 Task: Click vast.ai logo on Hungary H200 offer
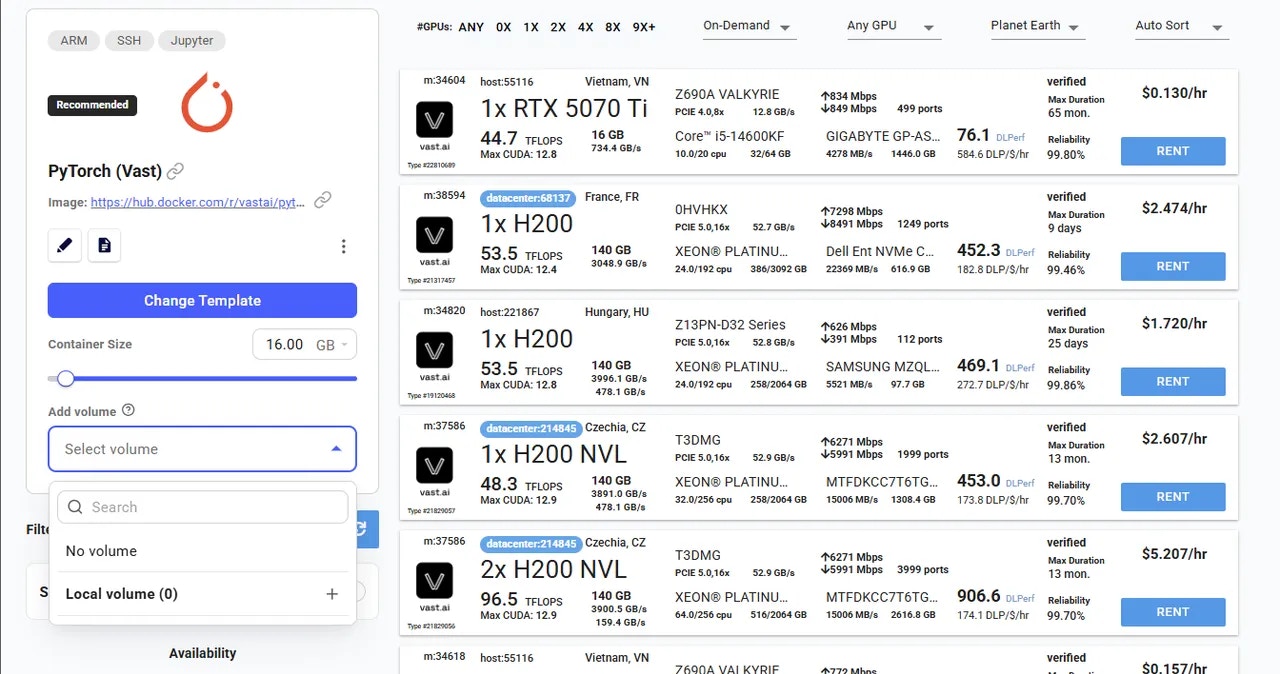(x=434, y=350)
